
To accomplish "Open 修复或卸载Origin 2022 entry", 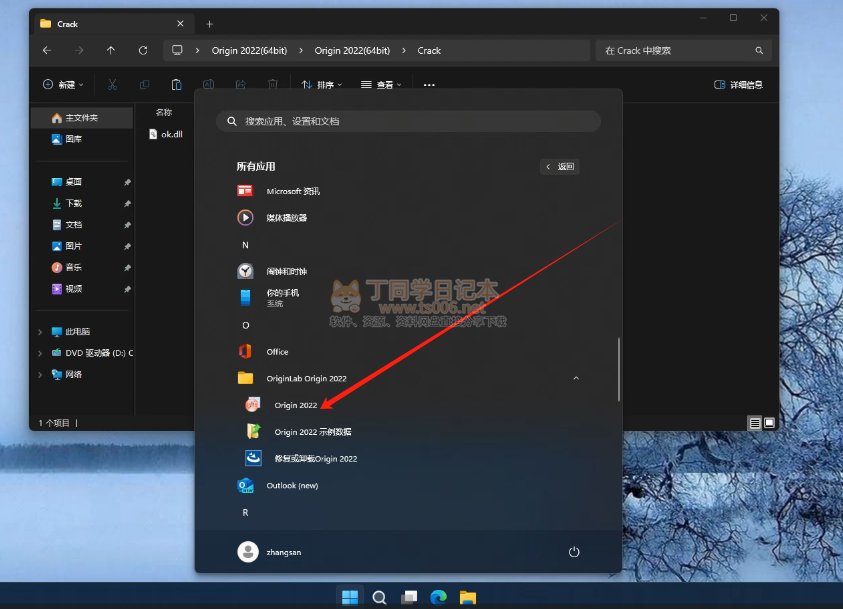I will click(315, 459).
